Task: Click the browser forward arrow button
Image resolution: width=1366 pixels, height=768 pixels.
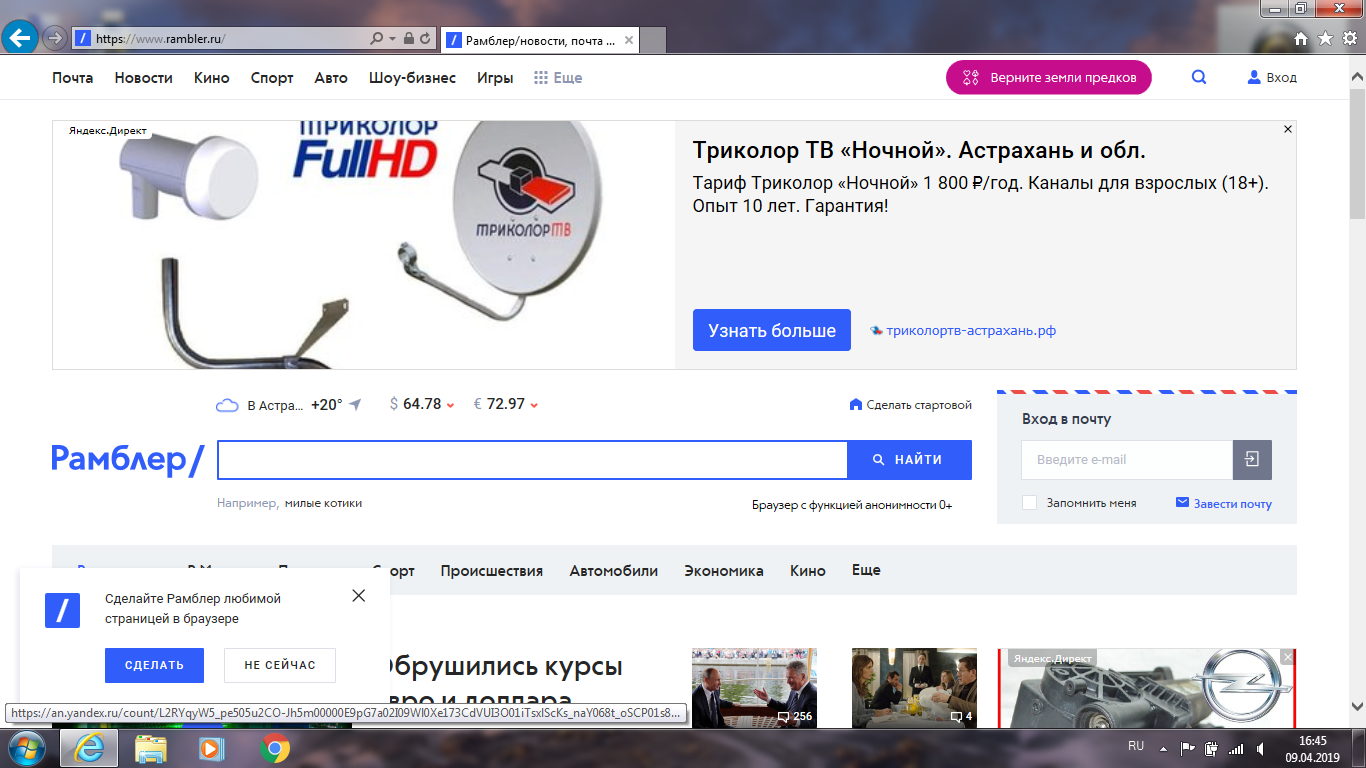Action: pyautogui.click(x=54, y=38)
